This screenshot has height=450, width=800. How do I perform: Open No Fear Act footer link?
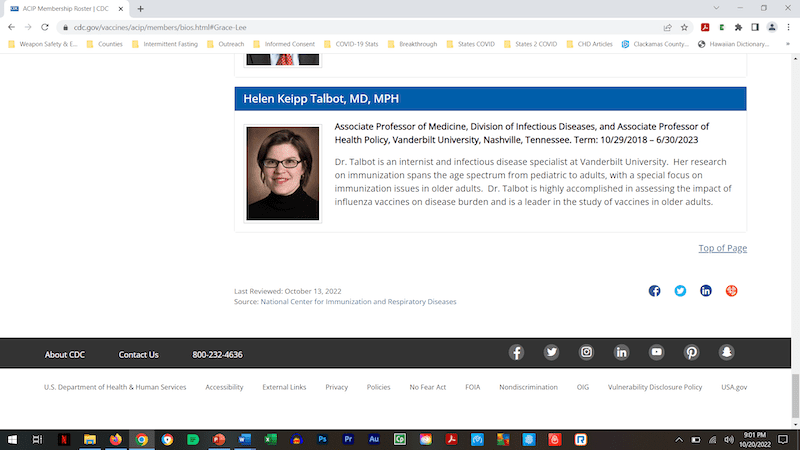click(x=428, y=387)
